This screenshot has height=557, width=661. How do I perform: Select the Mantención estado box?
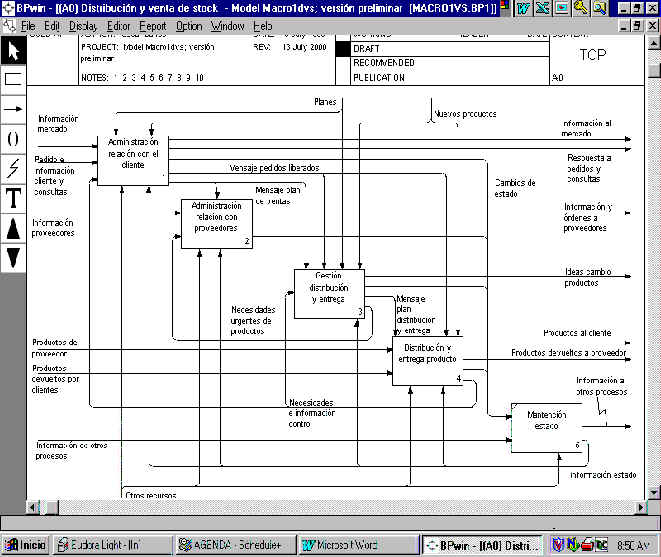(x=547, y=428)
